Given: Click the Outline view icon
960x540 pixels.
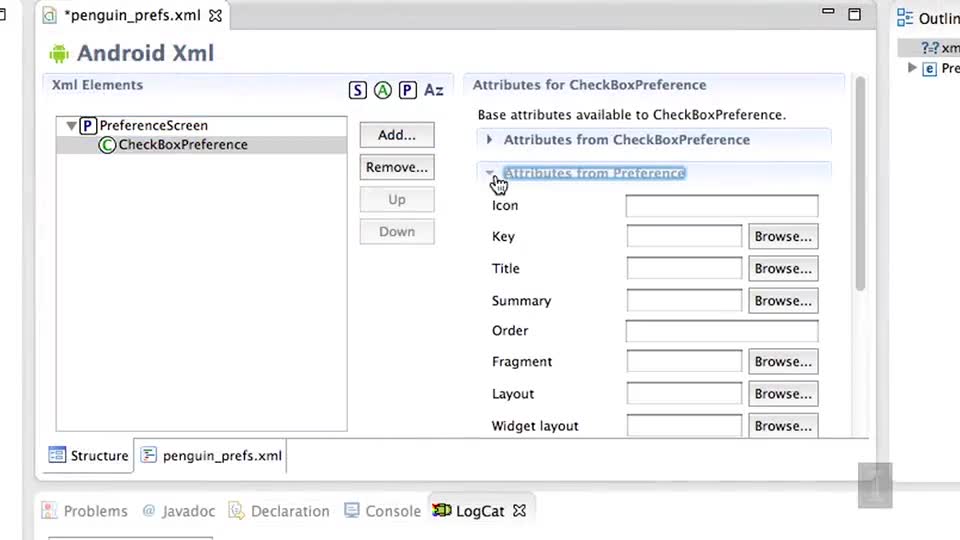Looking at the screenshot, I should 904,18.
